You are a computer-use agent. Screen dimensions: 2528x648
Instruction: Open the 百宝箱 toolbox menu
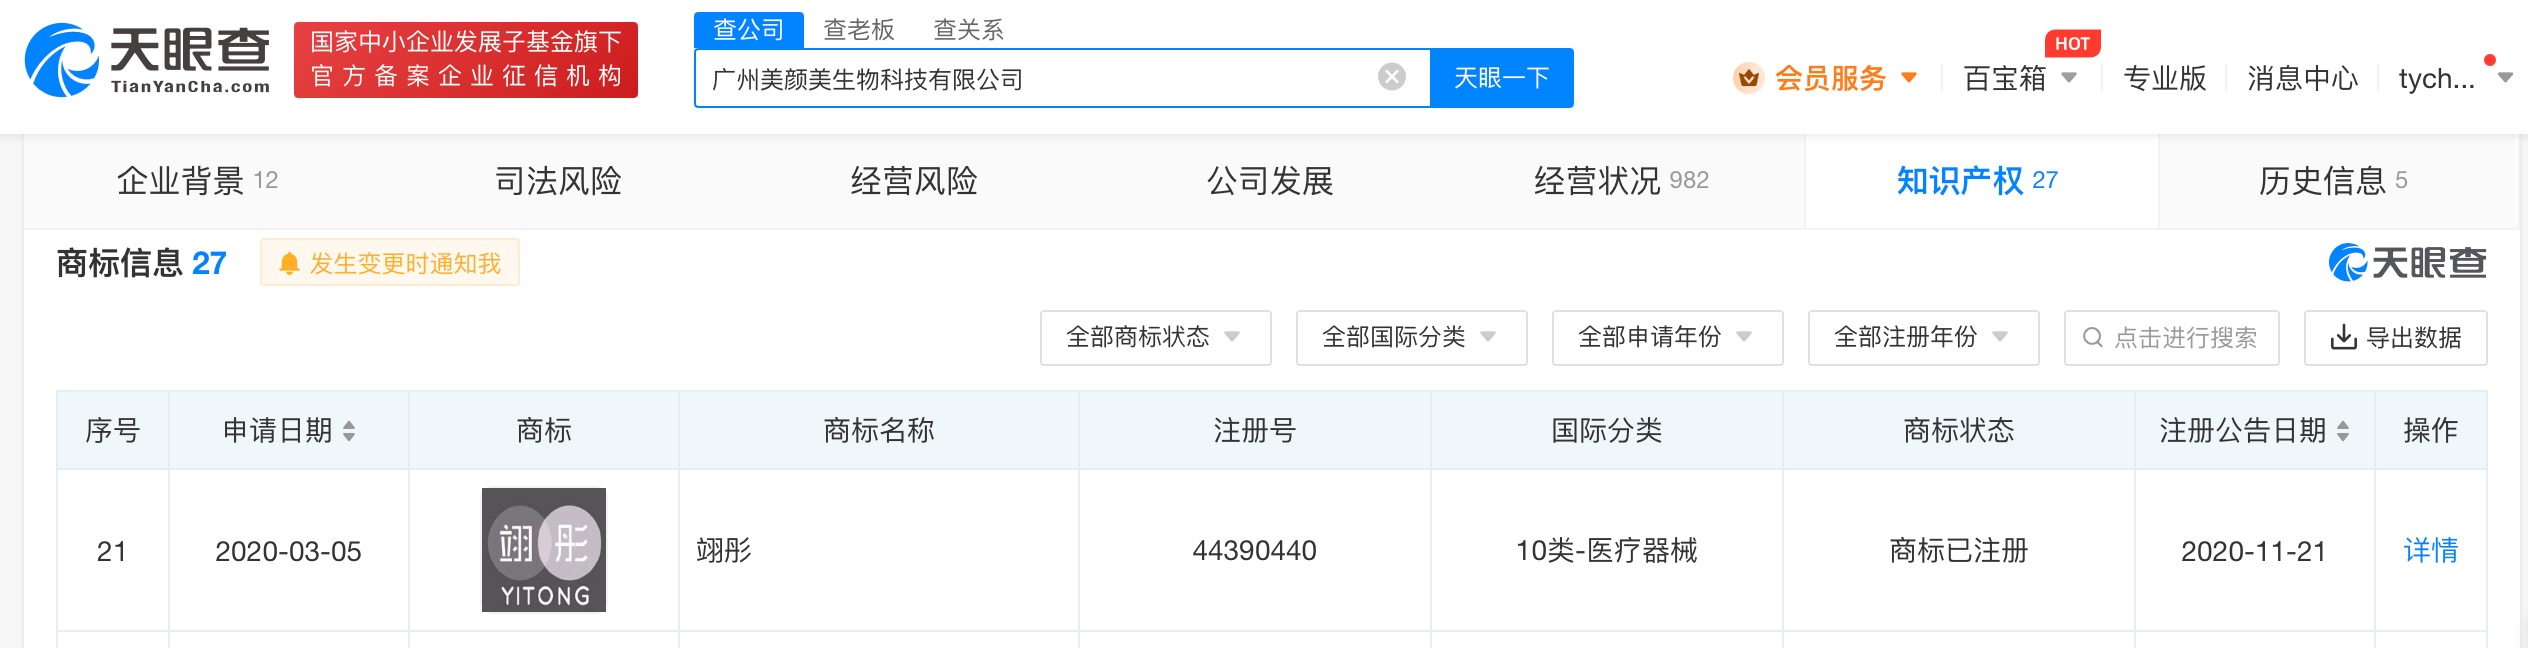pyautogui.click(x=2019, y=78)
